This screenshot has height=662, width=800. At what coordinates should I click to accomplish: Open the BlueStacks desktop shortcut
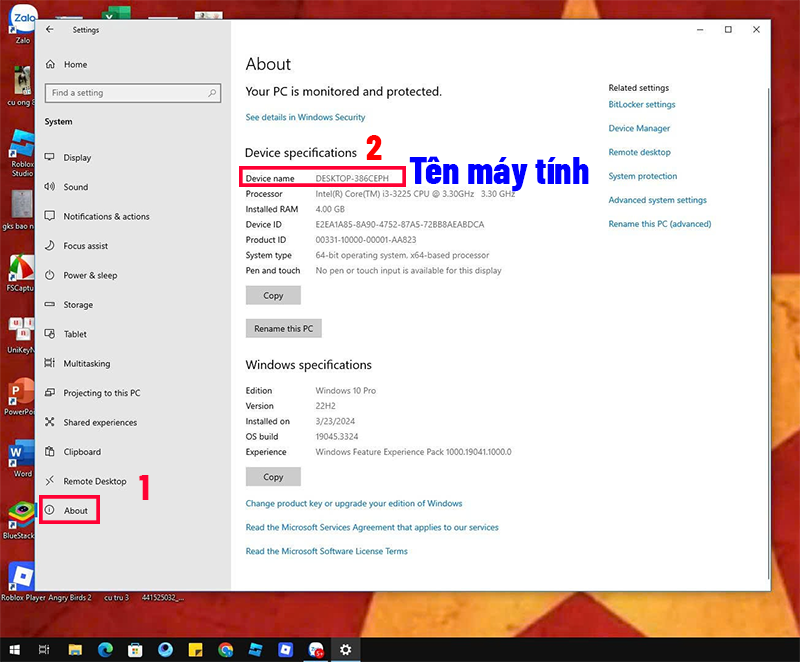(x=19, y=520)
